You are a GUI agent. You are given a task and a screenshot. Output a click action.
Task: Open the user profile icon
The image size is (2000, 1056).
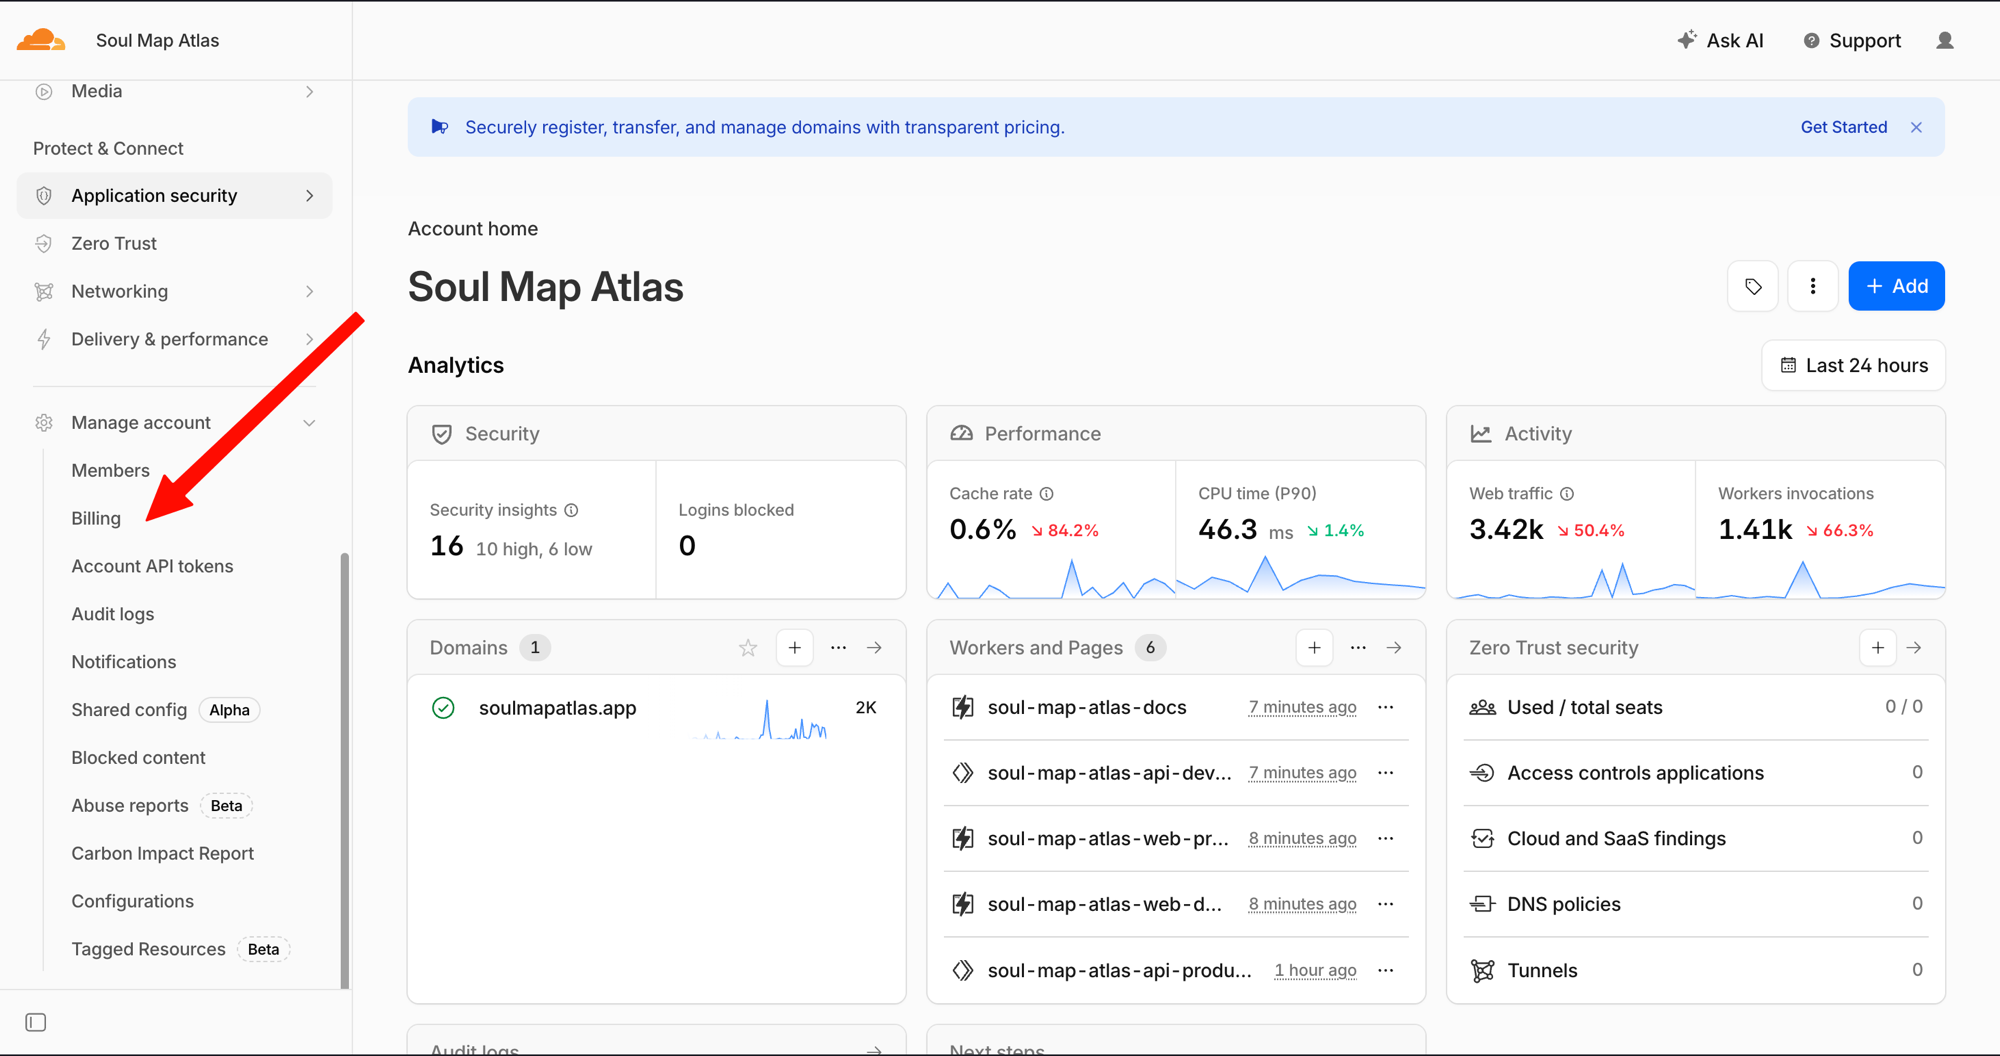[x=1945, y=41]
